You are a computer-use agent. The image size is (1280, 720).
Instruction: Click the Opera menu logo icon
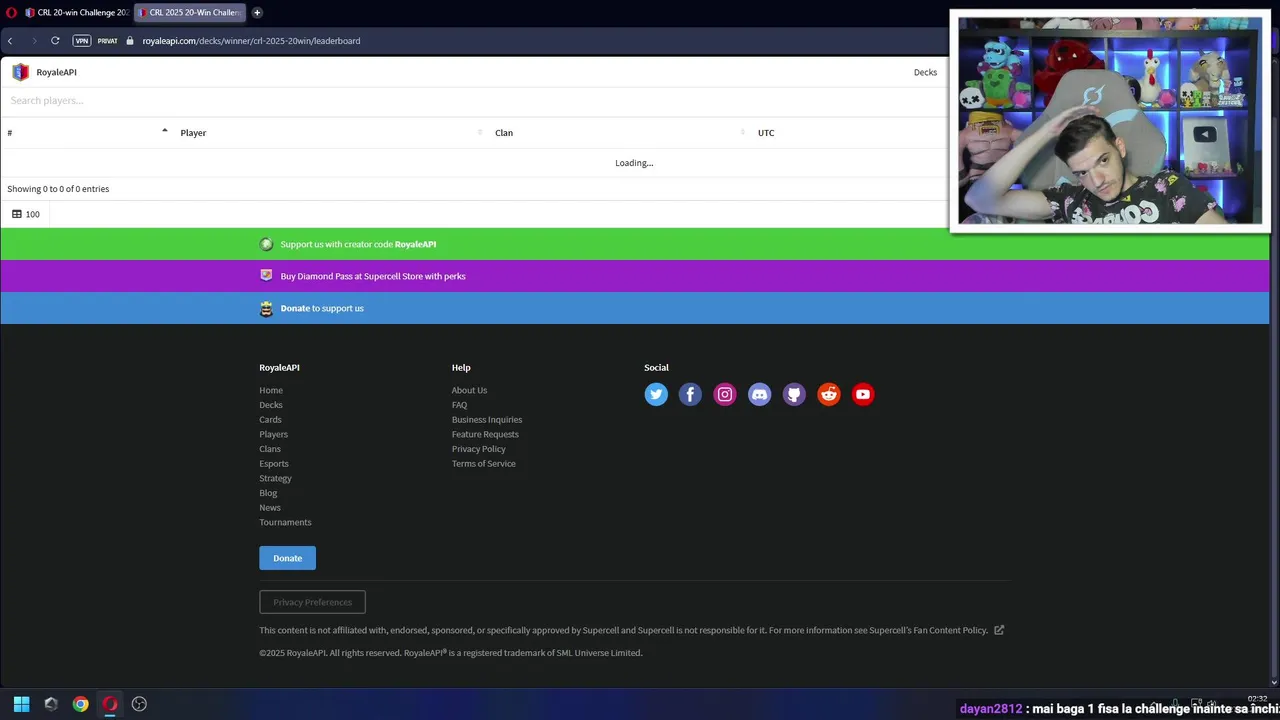[x=12, y=13]
